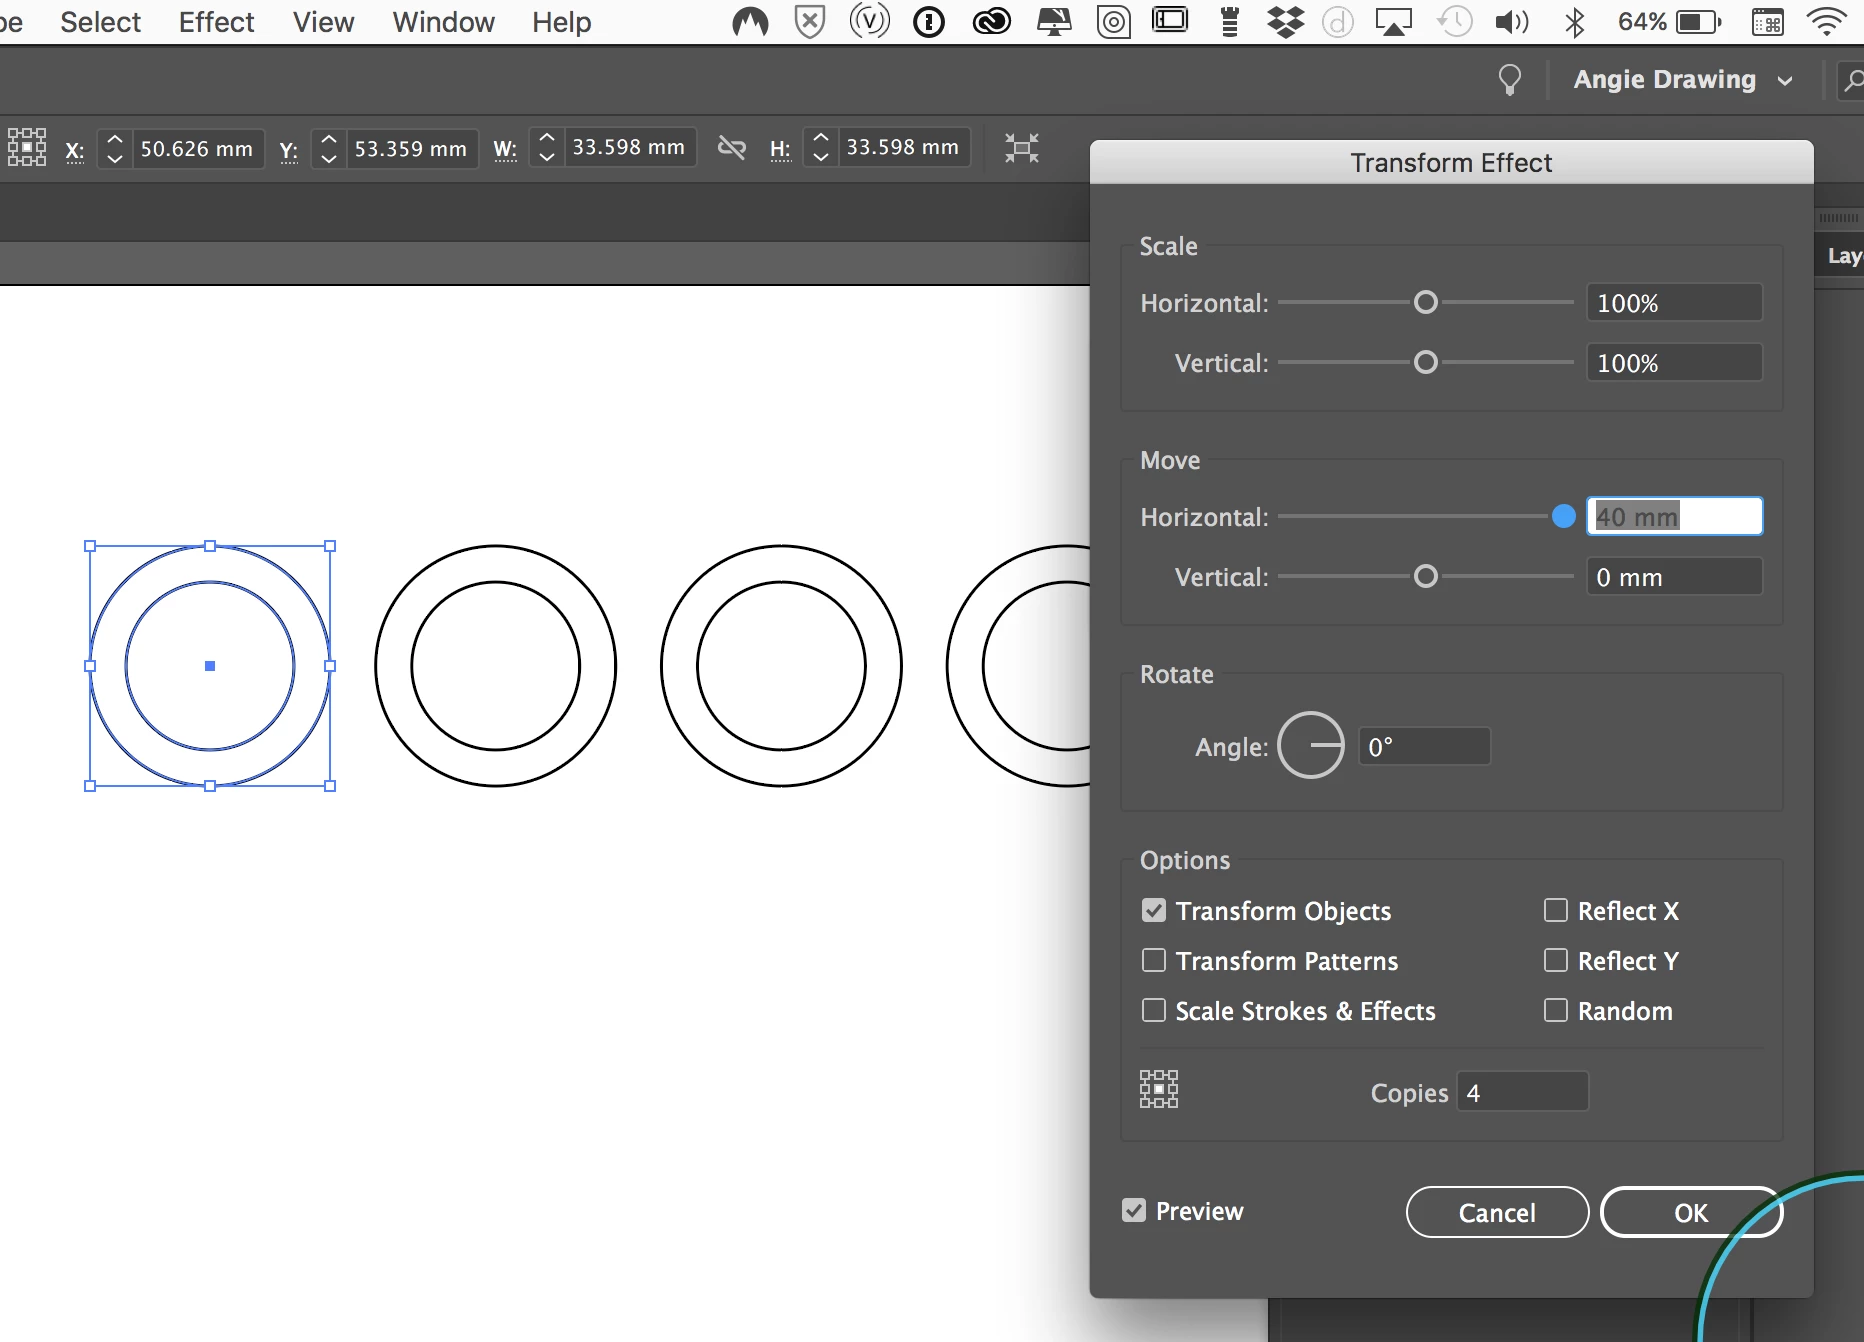Click the Copies number field
The height and width of the screenshot is (1342, 1864).
(1522, 1091)
